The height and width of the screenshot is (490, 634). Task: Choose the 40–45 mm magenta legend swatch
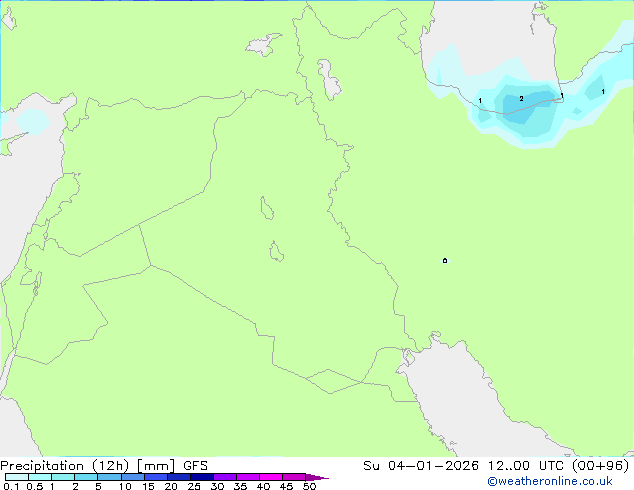point(271,477)
